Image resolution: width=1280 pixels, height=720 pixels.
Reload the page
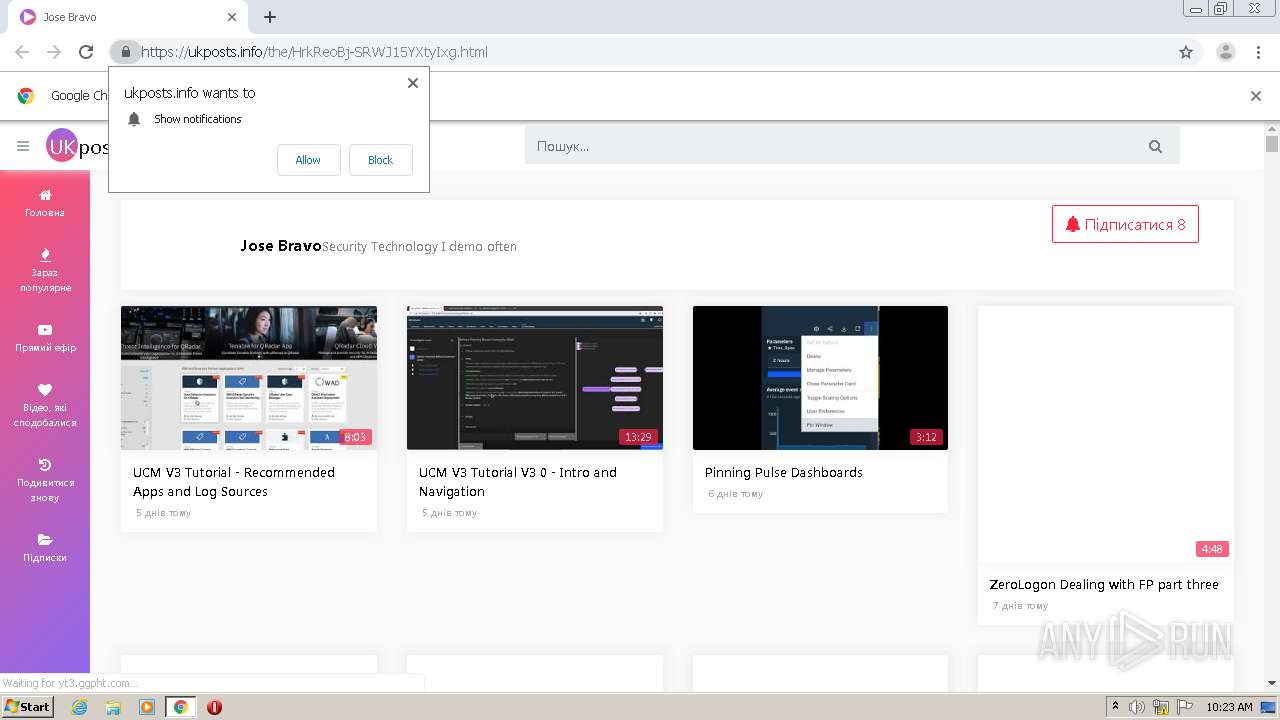click(86, 52)
